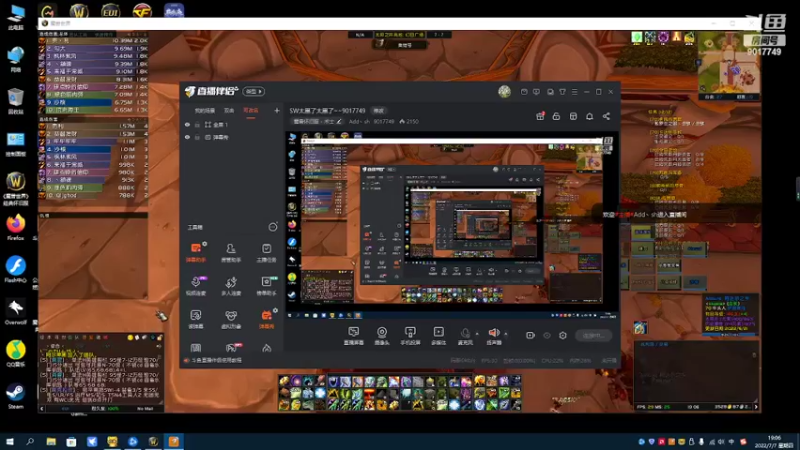Open the ranking list assistant tool (榜单助手)
The image size is (800, 450).
(266, 286)
